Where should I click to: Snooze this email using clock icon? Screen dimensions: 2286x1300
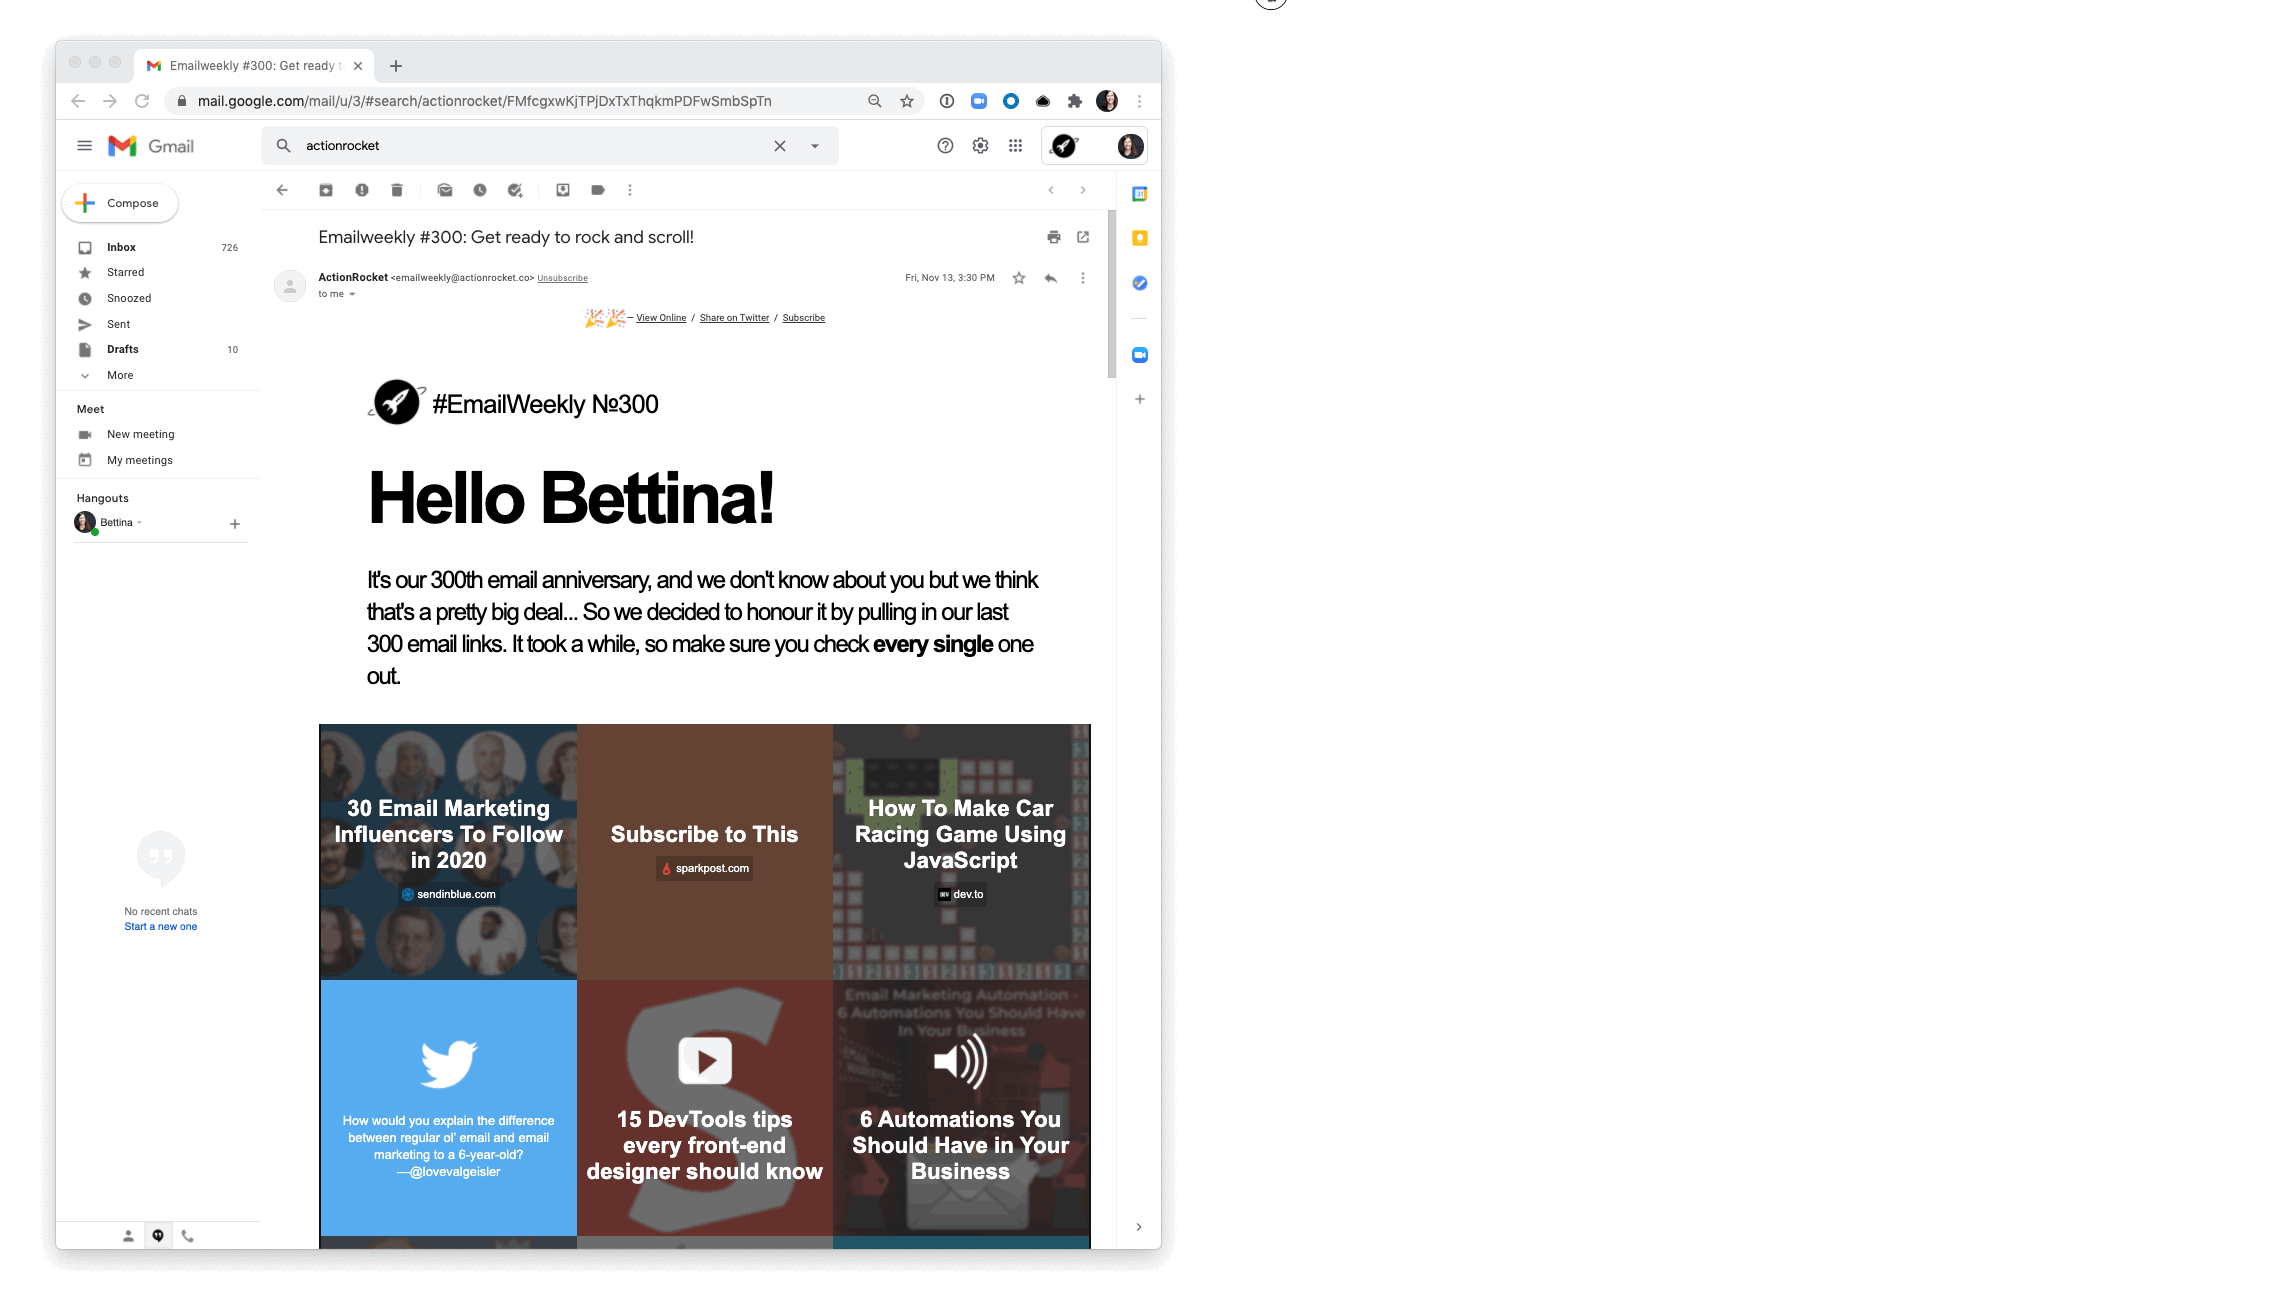point(480,190)
